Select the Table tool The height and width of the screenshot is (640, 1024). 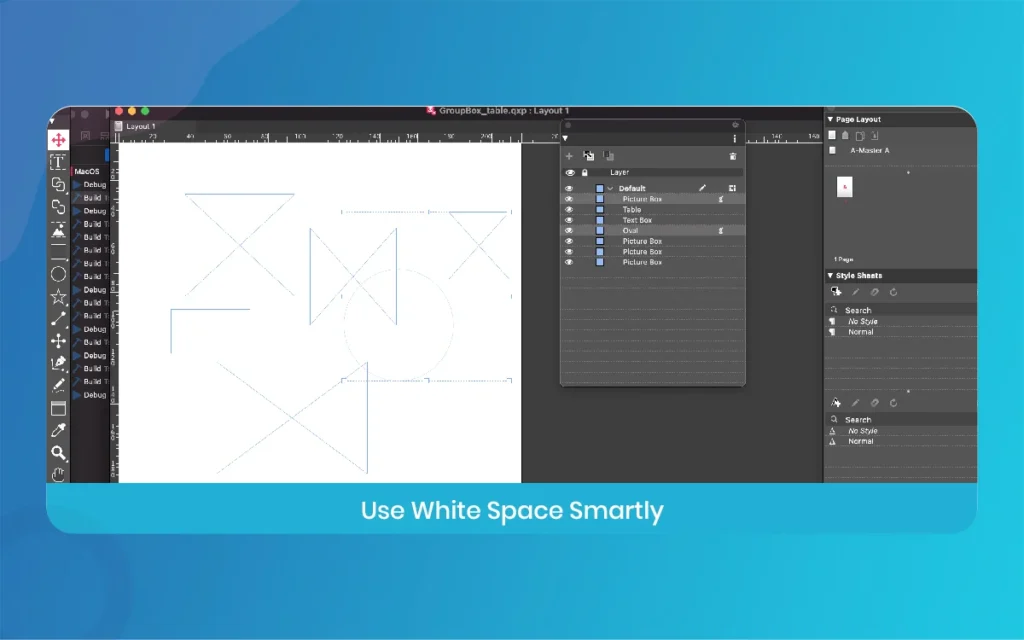pyautogui.click(x=58, y=408)
